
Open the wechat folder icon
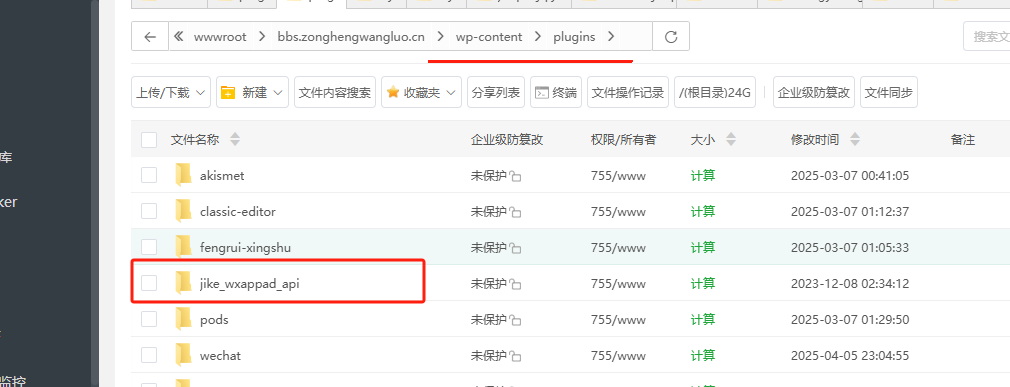pyautogui.click(x=184, y=355)
